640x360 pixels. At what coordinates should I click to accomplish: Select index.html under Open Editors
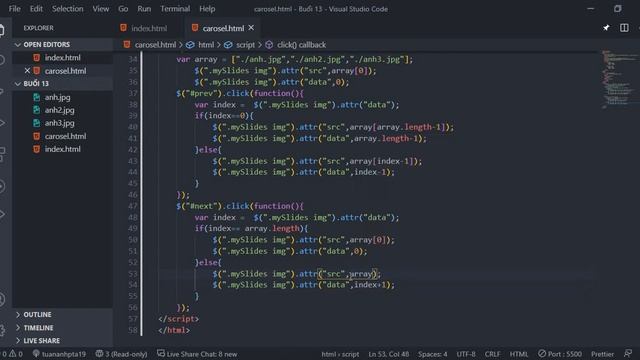point(62,58)
